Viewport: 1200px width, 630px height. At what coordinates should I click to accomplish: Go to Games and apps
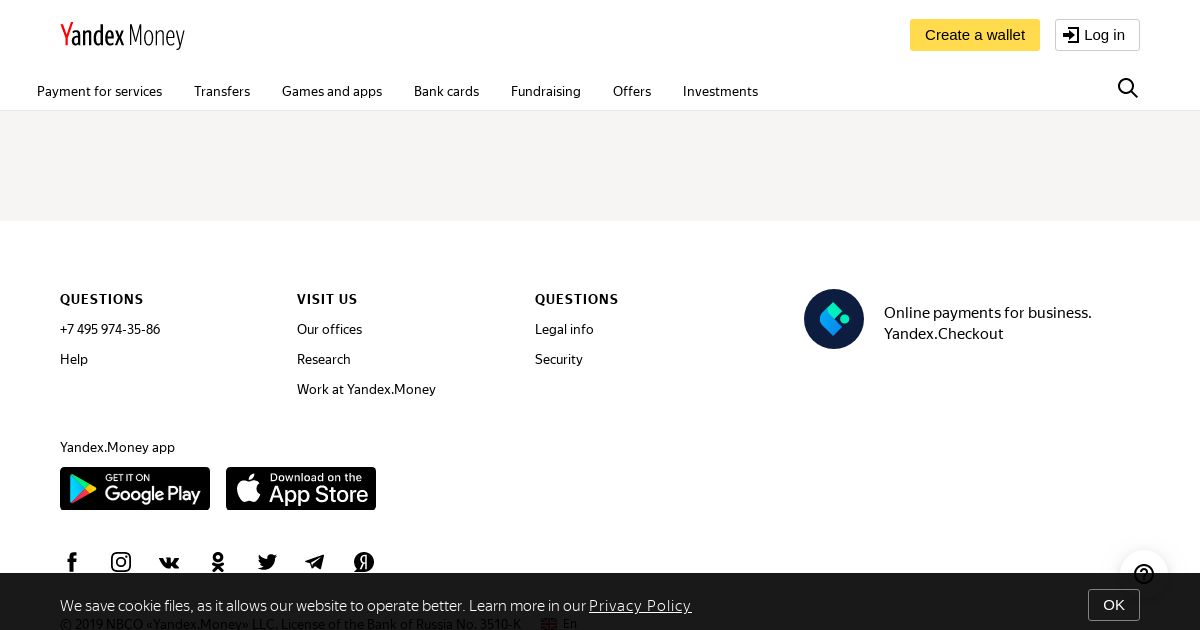point(332,91)
